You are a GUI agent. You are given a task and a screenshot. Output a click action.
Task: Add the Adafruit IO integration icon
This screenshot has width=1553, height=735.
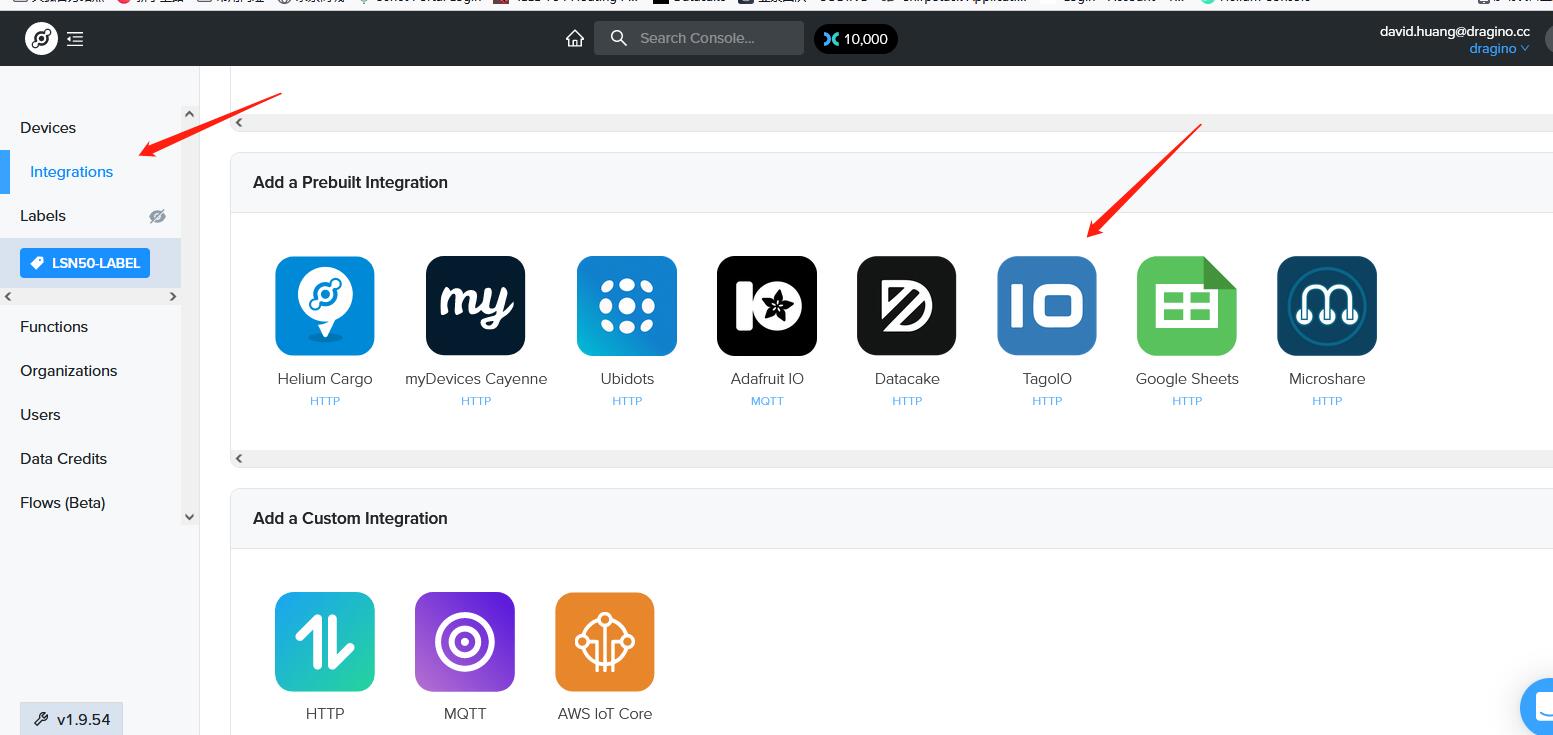click(x=767, y=306)
